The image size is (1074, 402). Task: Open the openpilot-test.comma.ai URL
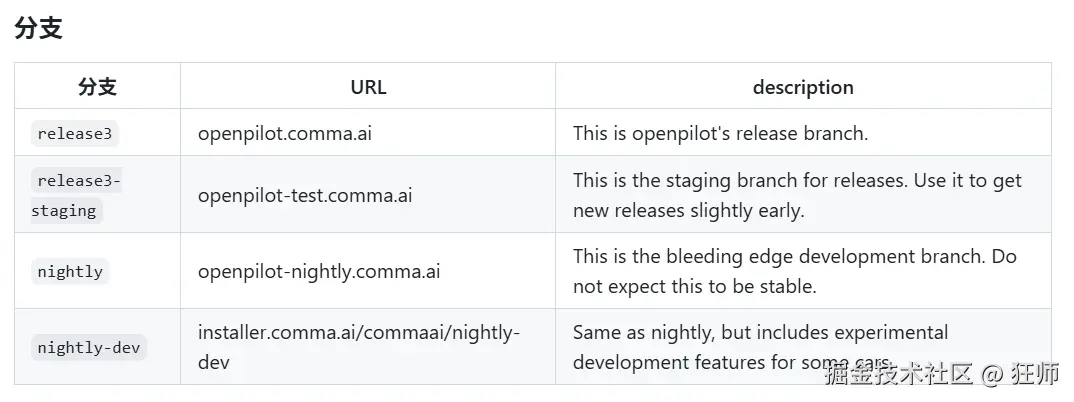point(305,195)
